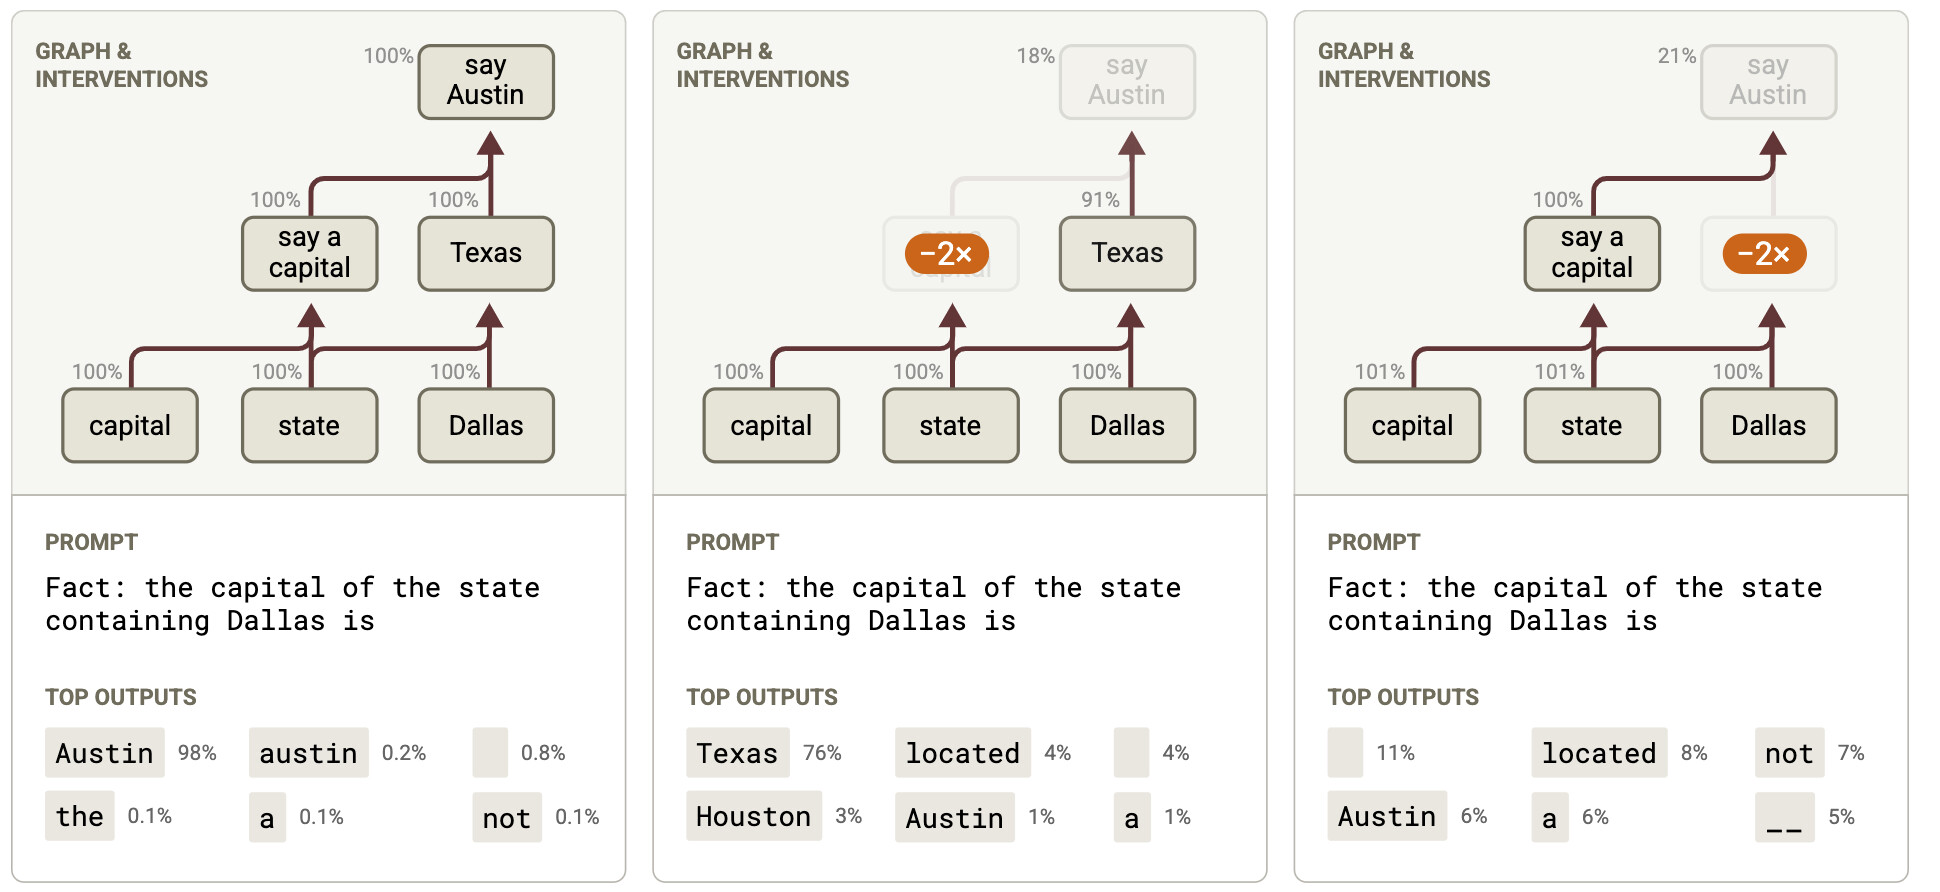
Task: Click the Texas node in middle graph
Action: click(1127, 254)
